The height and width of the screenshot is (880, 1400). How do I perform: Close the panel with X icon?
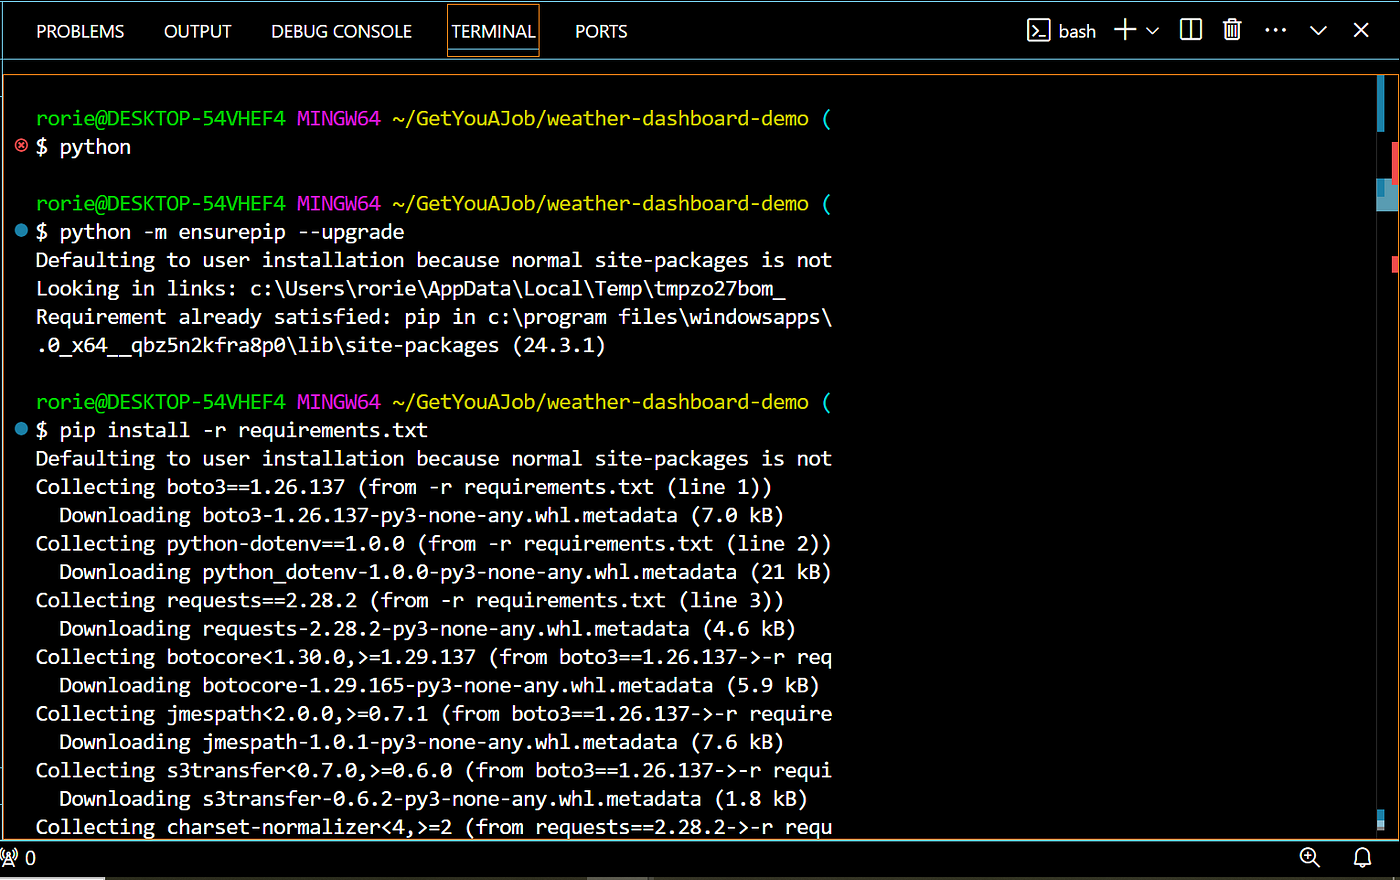[1361, 30]
